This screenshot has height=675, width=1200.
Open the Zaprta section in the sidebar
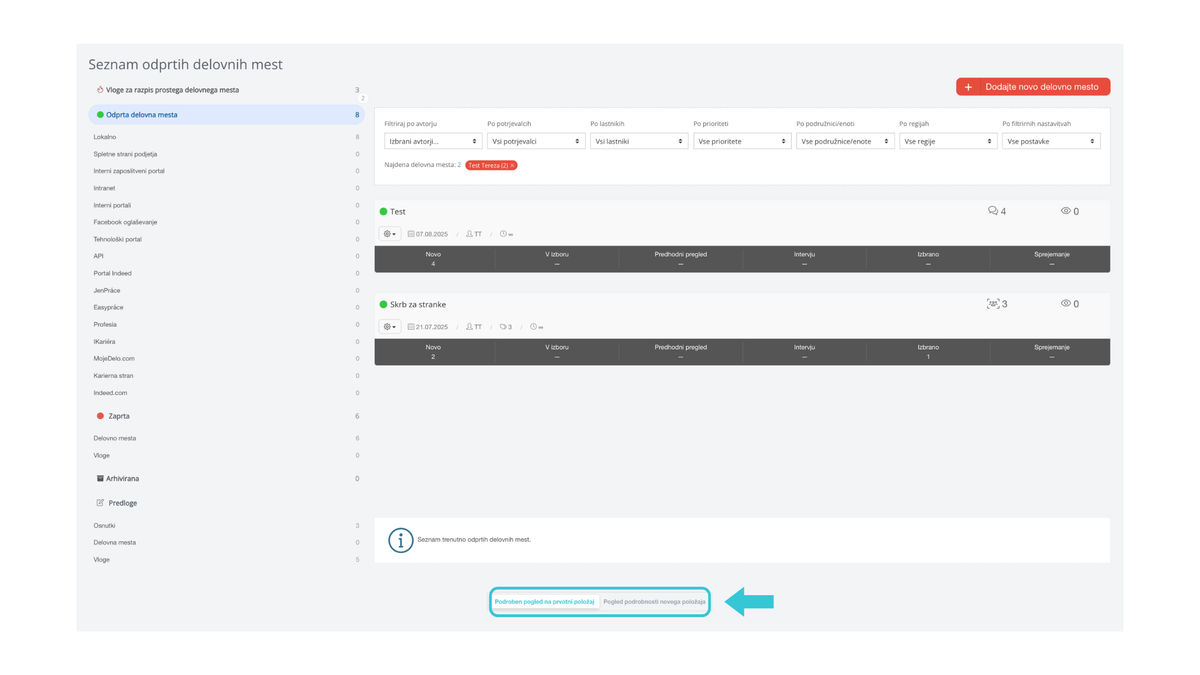[118, 416]
